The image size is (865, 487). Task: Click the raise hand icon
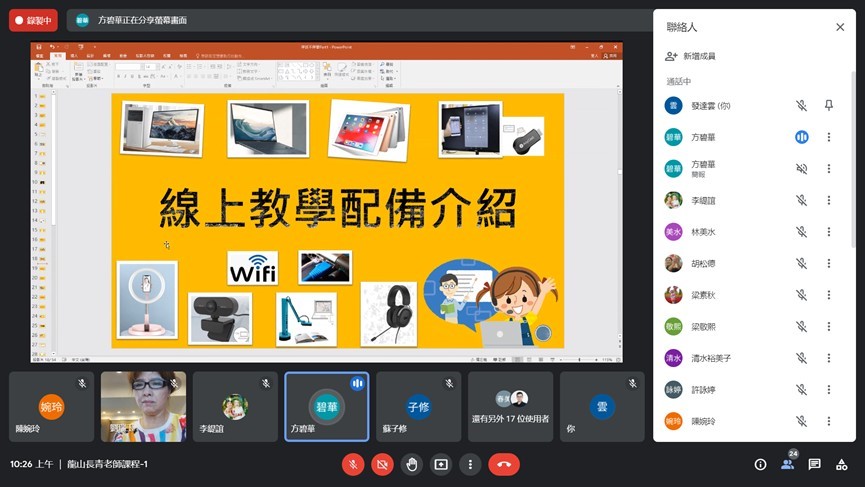pos(411,464)
